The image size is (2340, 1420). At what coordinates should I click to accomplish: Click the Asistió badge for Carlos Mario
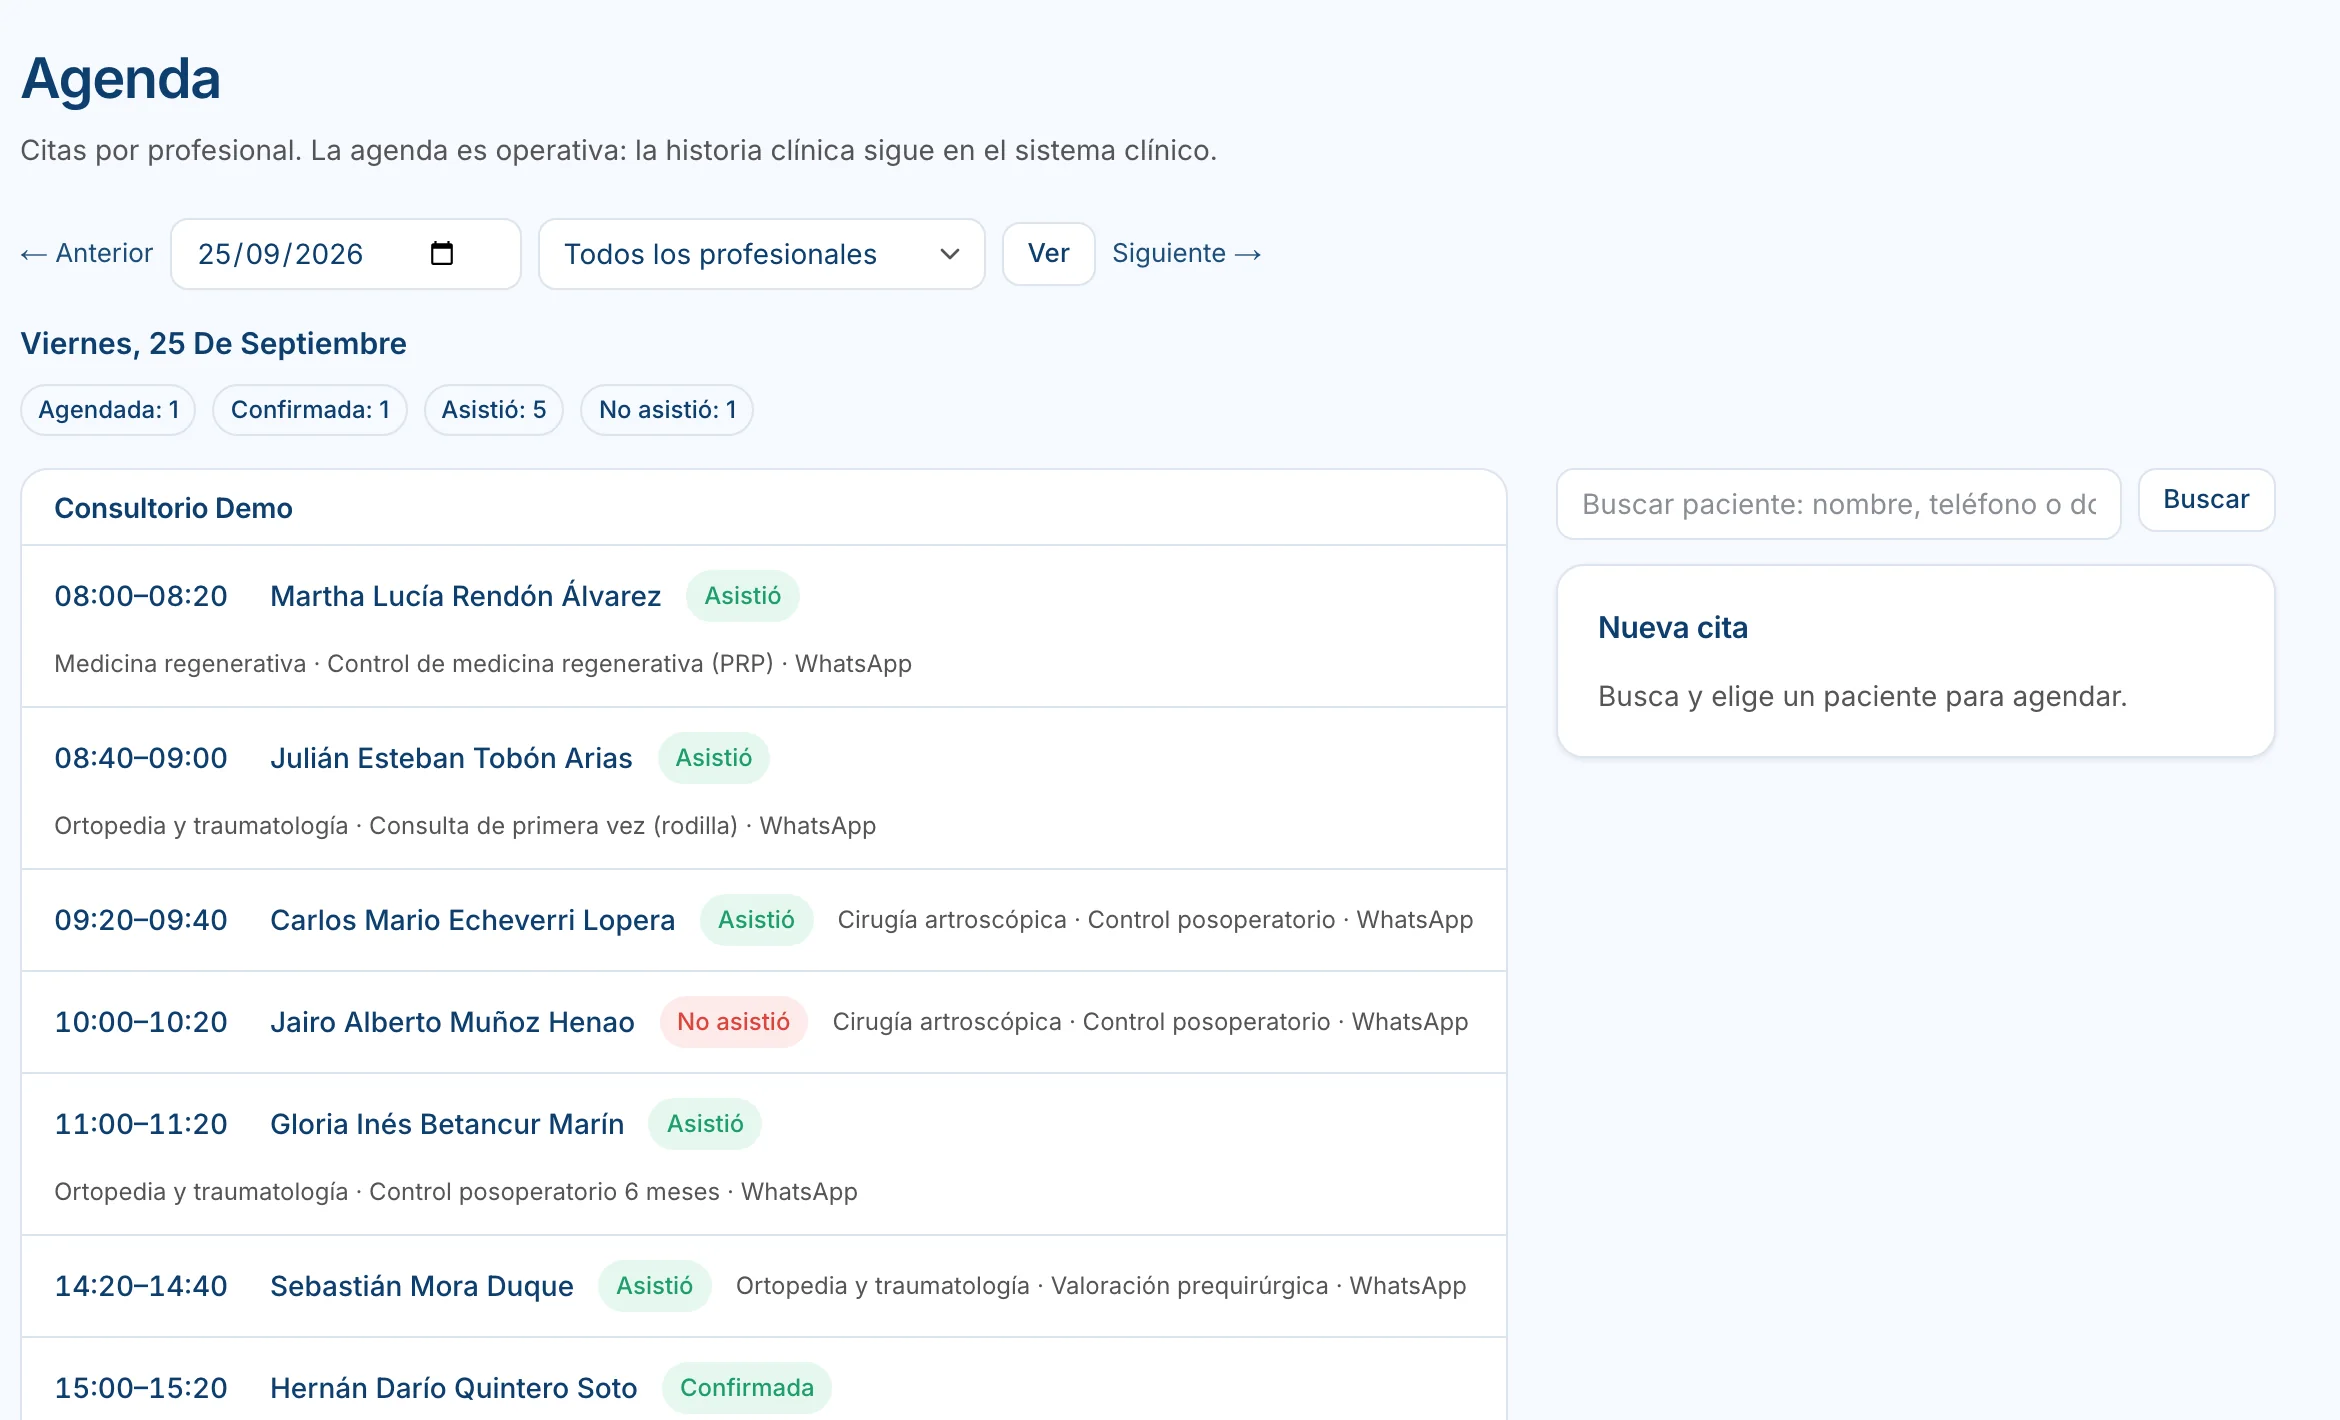pyautogui.click(x=757, y=920)
